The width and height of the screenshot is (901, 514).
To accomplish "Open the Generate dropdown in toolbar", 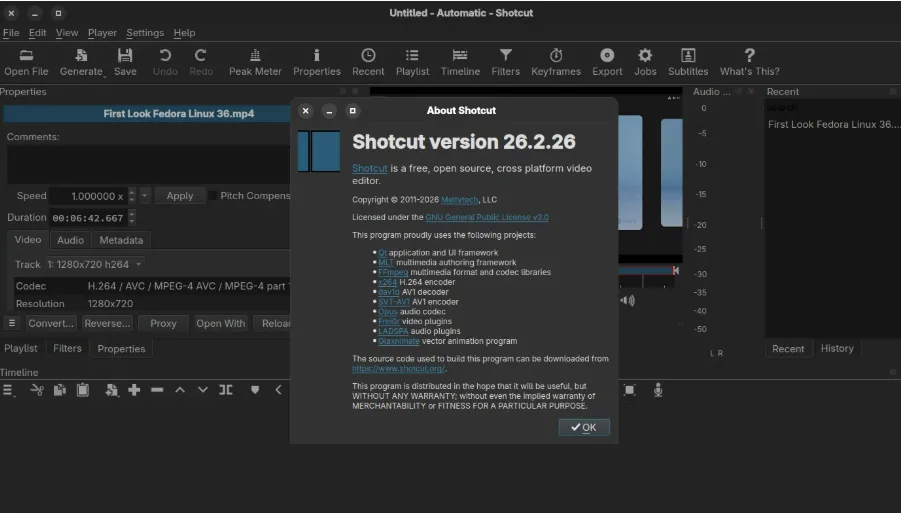I will click(x=81, y=62).
